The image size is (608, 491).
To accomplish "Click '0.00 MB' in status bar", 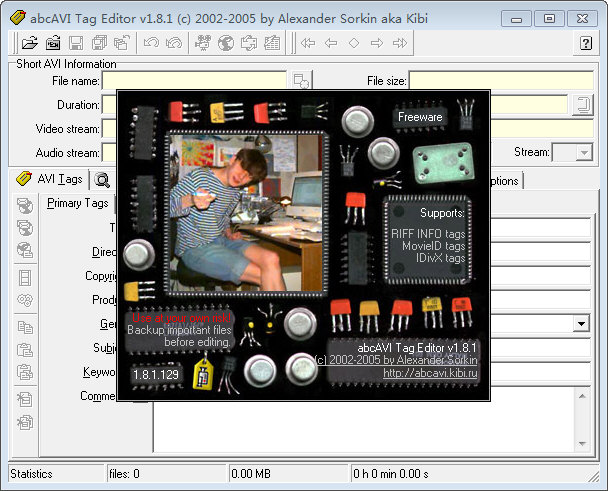I will (251, 474).
